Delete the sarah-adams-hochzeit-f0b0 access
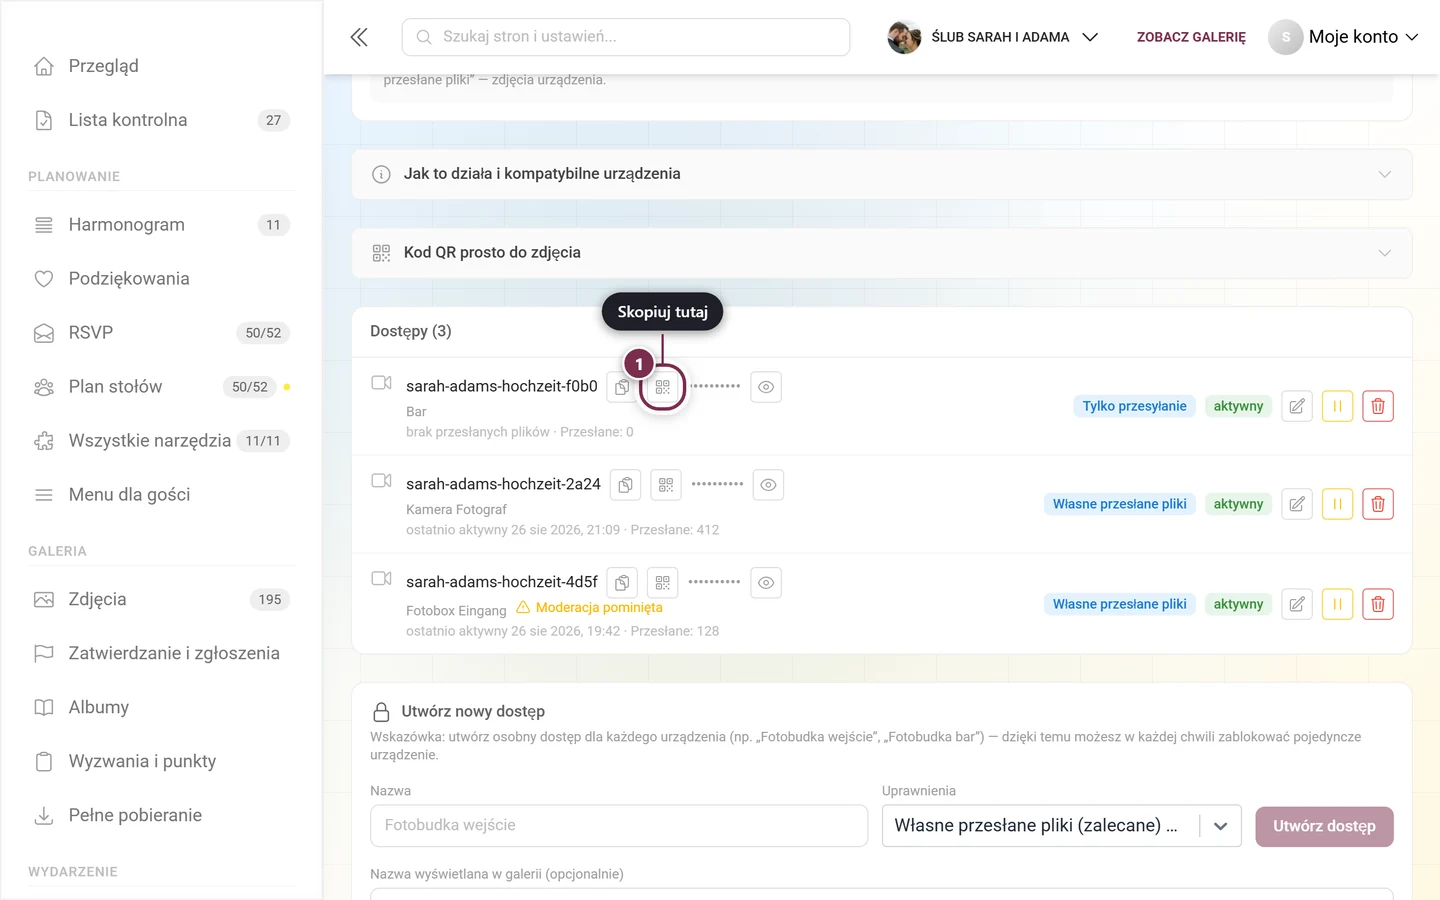 point(1378,406)
